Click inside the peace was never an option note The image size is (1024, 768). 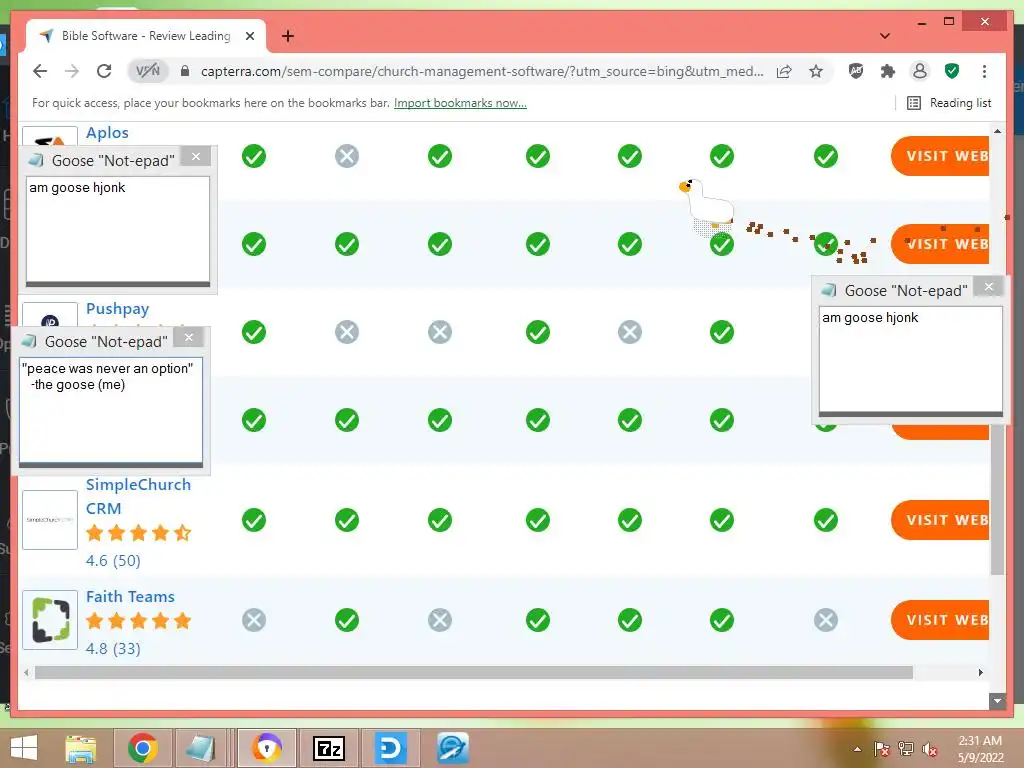pos(111,410)
